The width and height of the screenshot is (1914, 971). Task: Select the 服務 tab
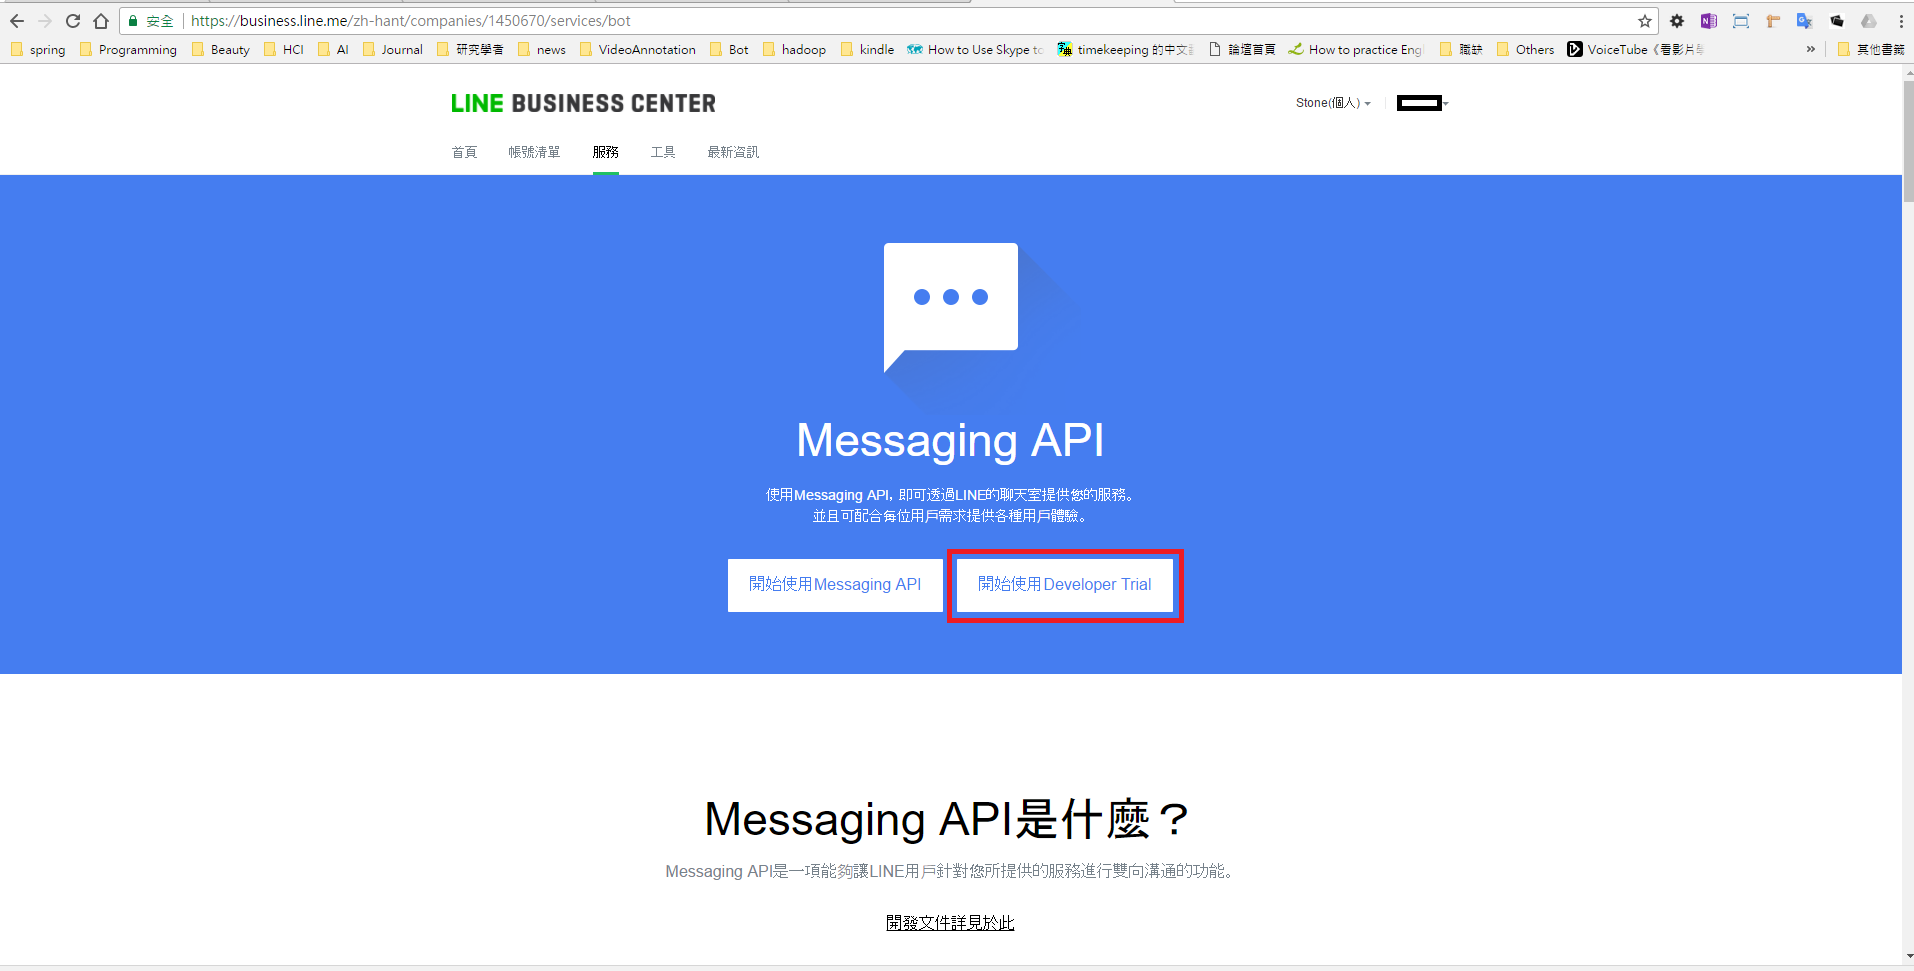[x=605, y=152]
